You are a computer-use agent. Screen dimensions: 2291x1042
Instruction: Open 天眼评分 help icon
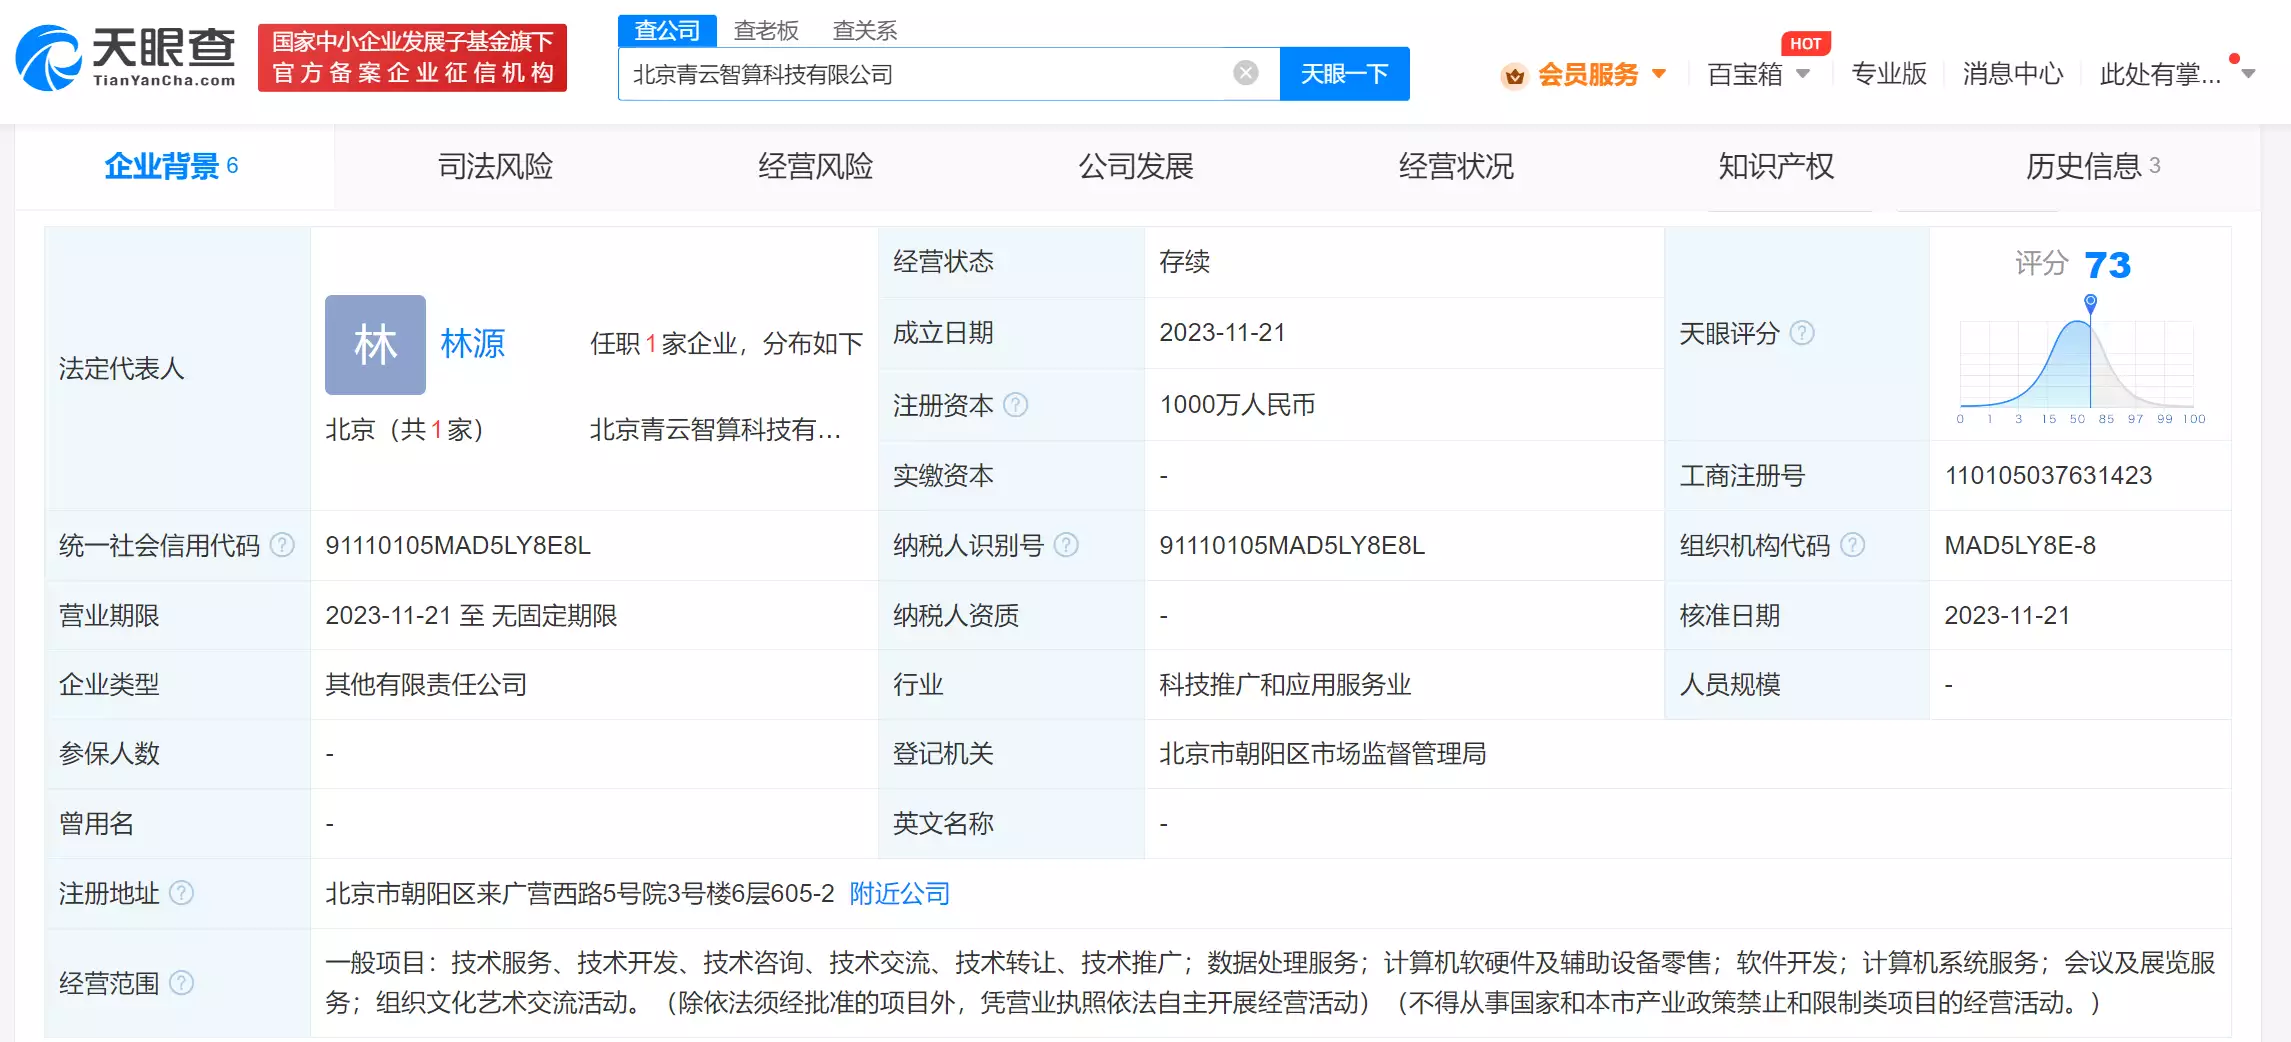[x=1802, y=333]
